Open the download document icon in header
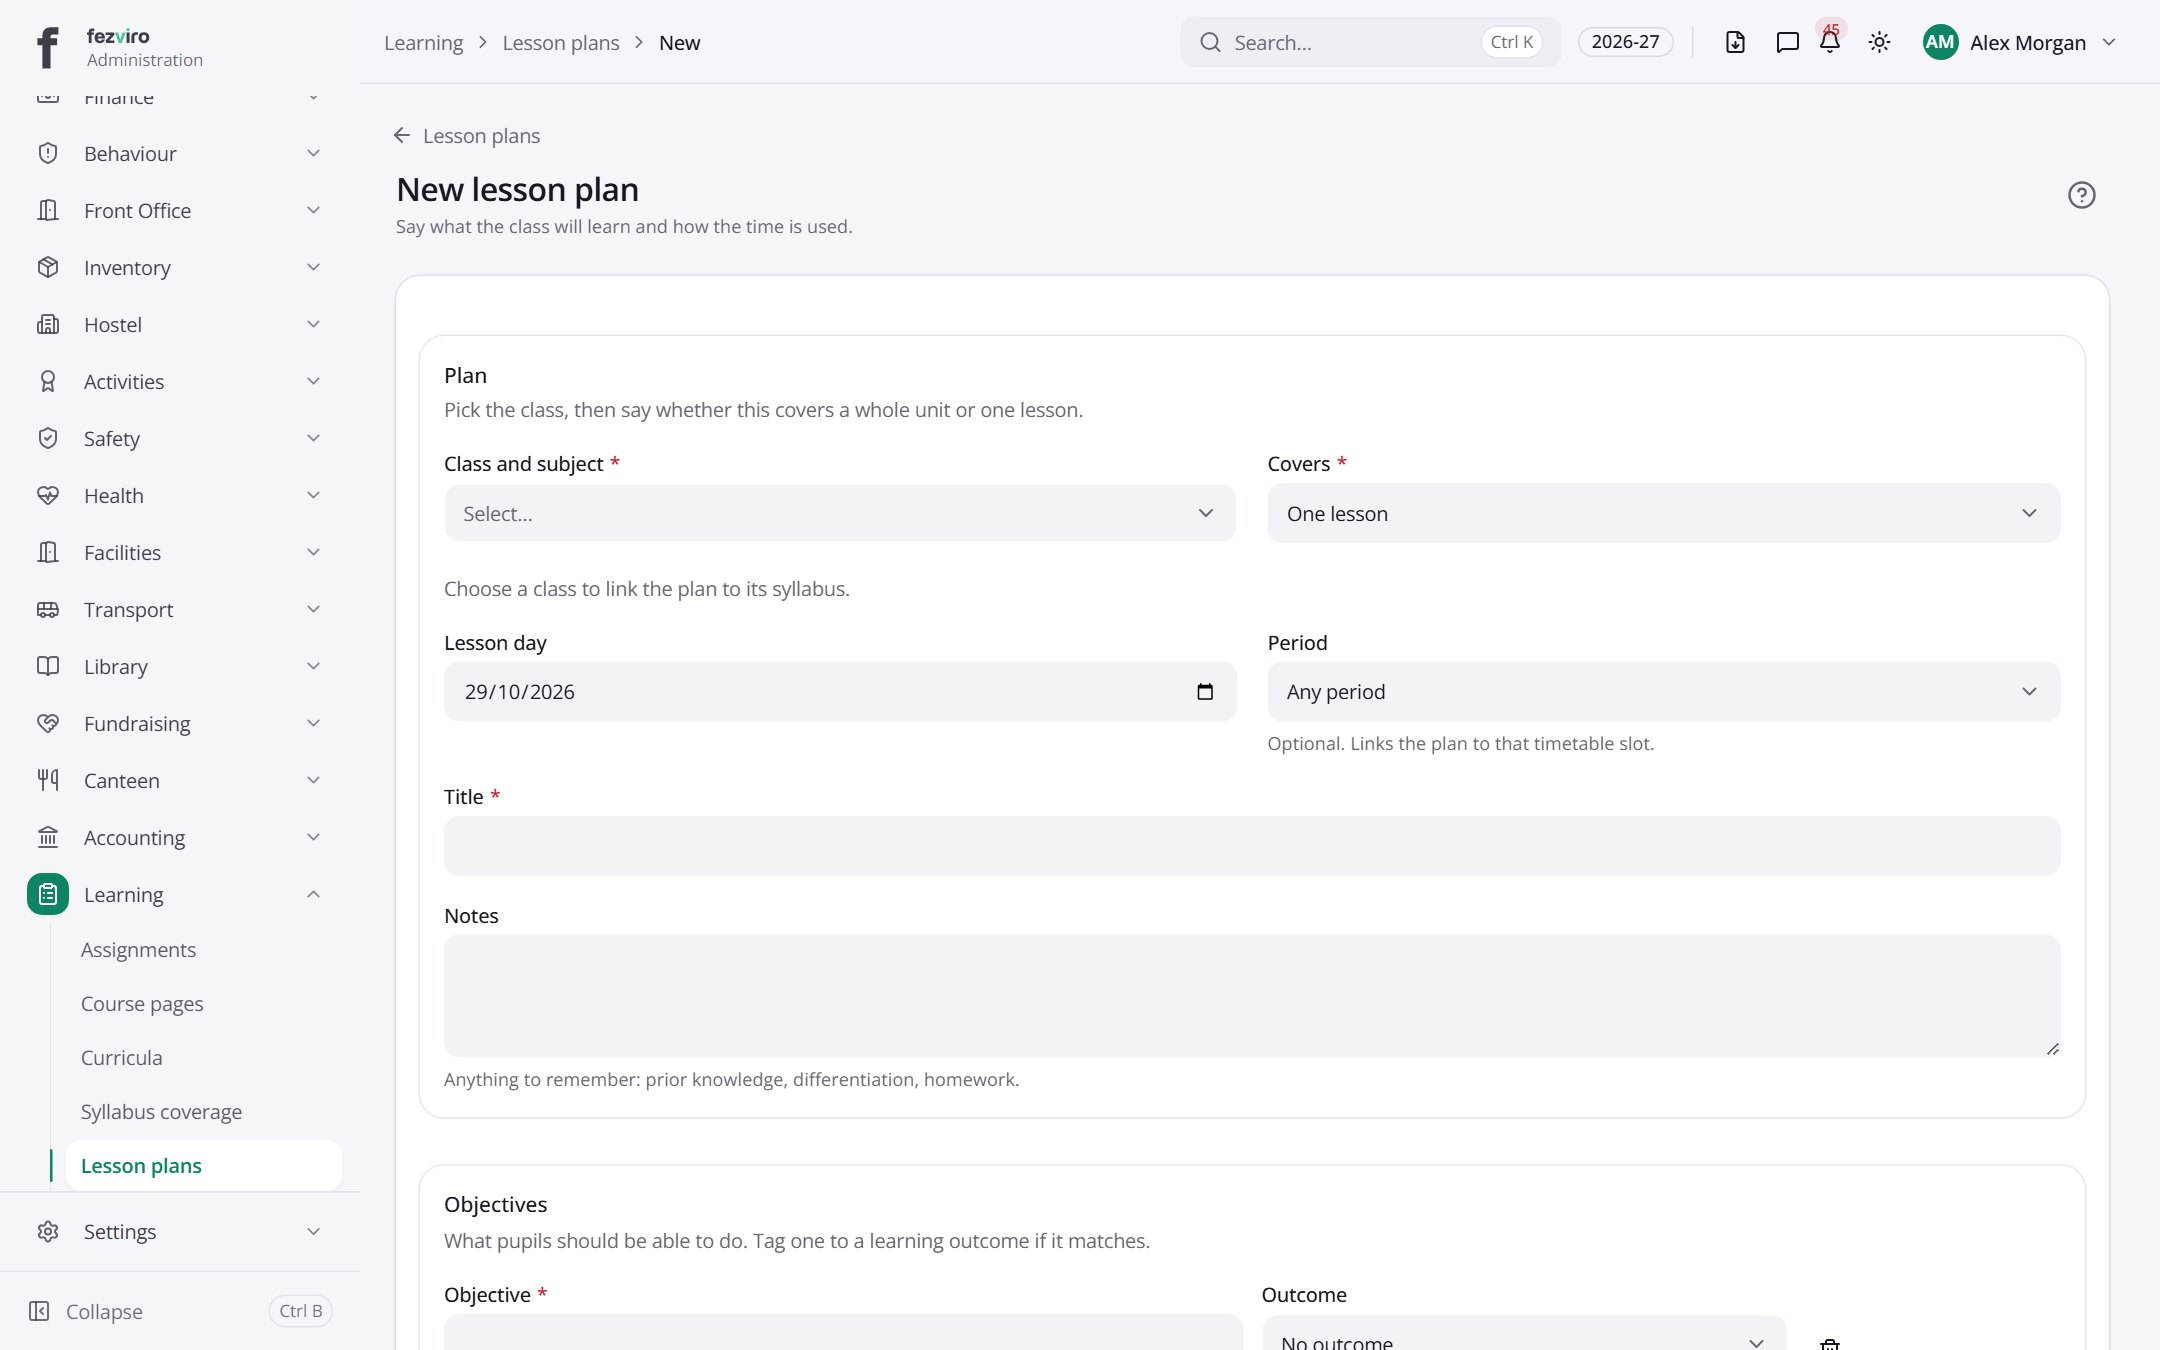The width and height of the screenshot is (2160, 1350). click(x=1735, y=42)
